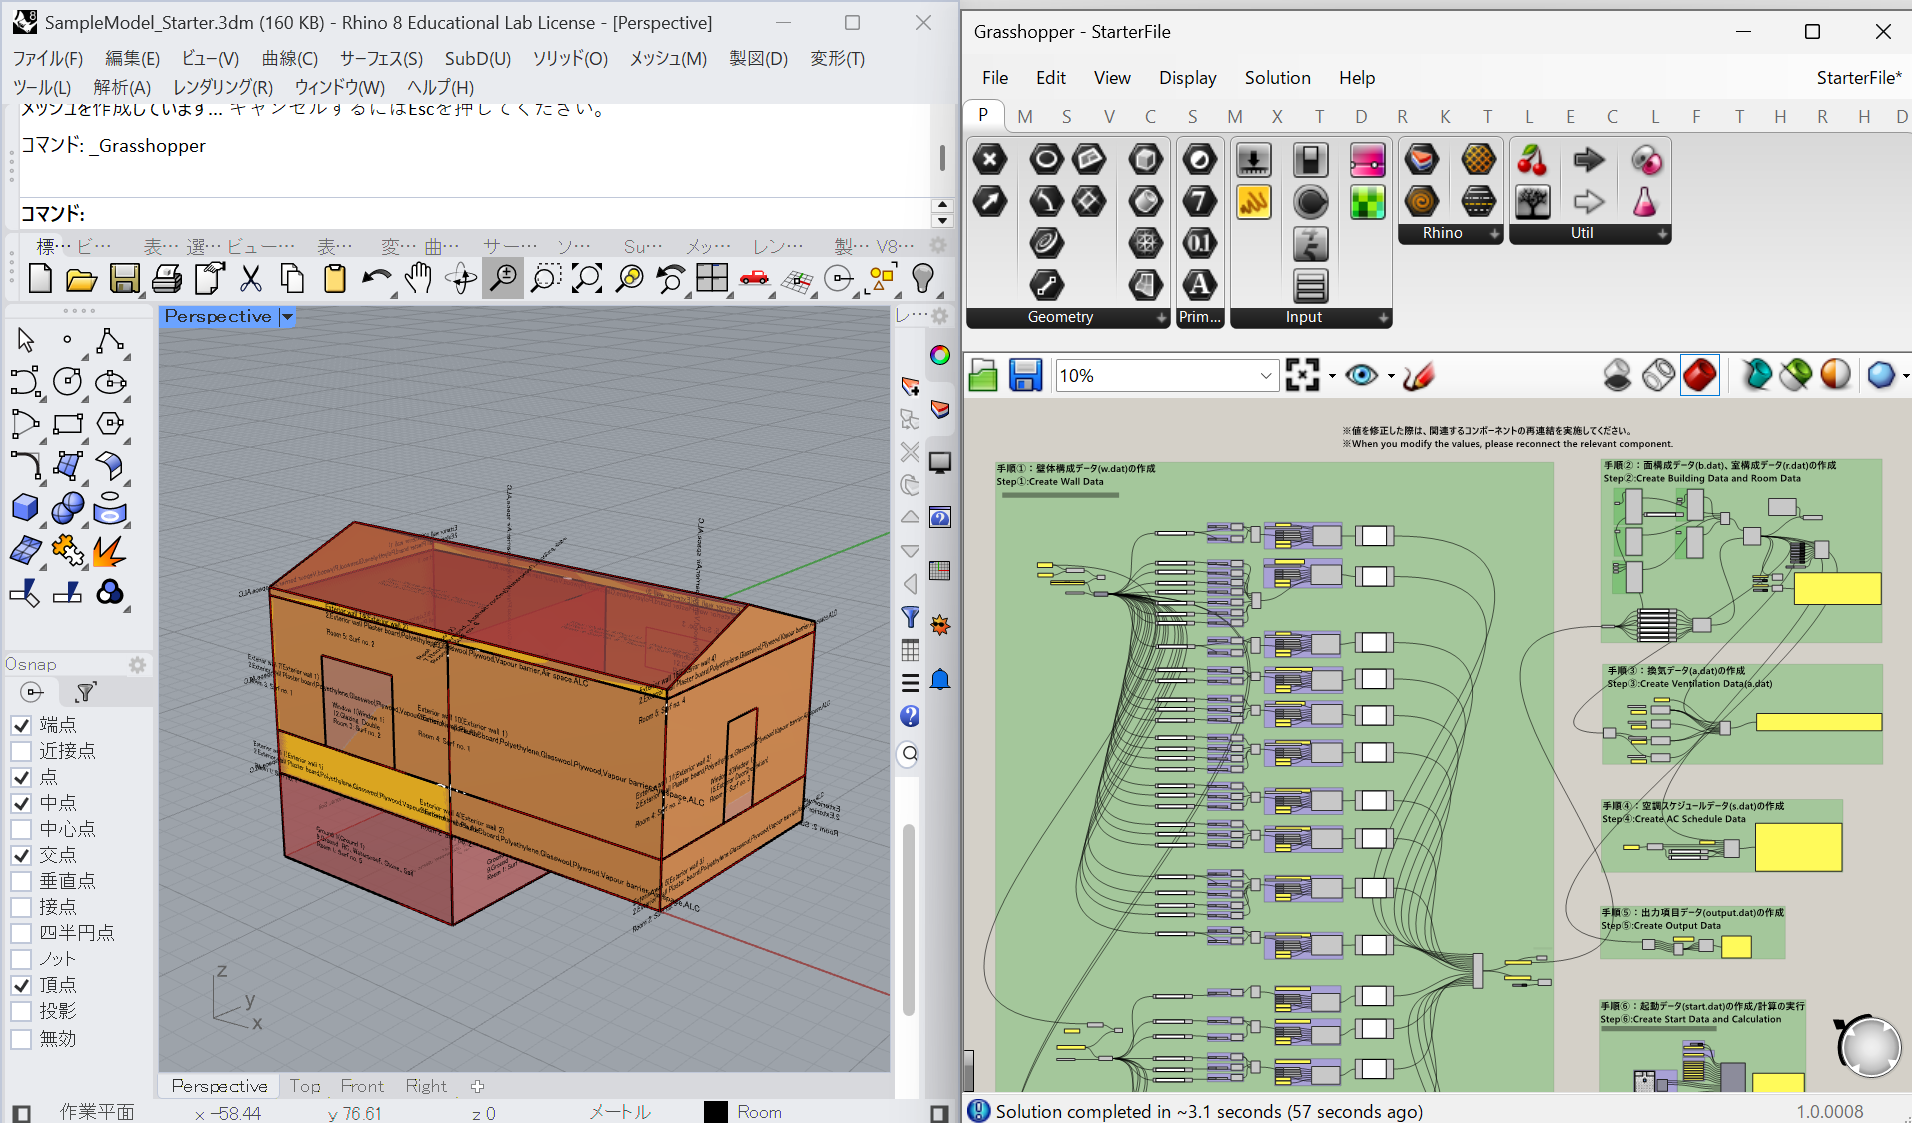
Task: Toggle the 頂点 osnap checkbox
Action: tap(21, 985)
